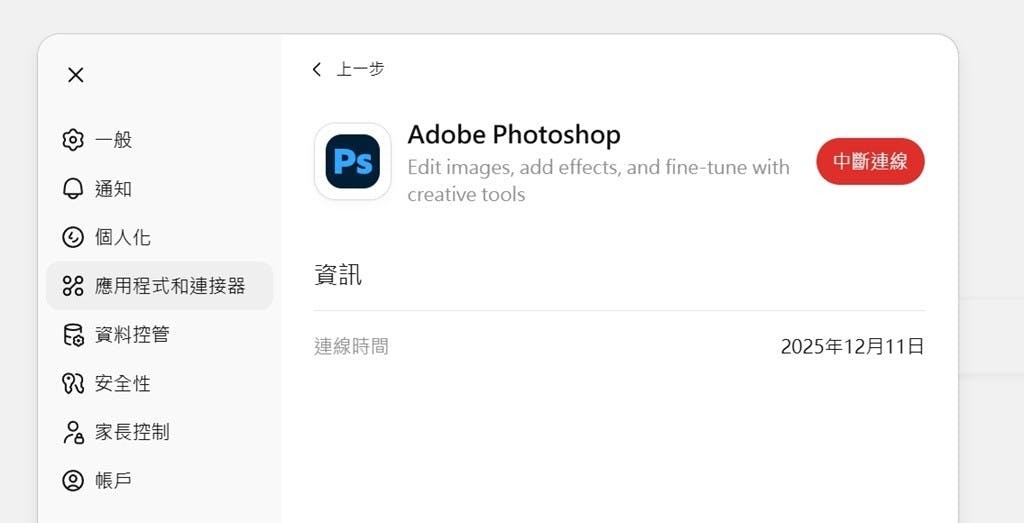1024x523 pixels.
Task: Select the 安全性 sidebar item
Action: coord(123,383)
